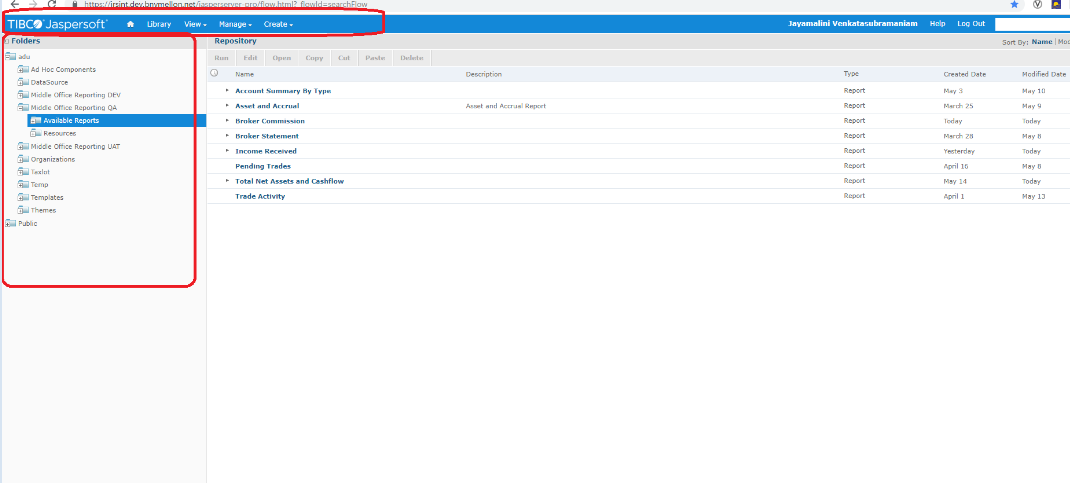Sort the repository by Name
1070x483 pixels.
coord(1041,42)
